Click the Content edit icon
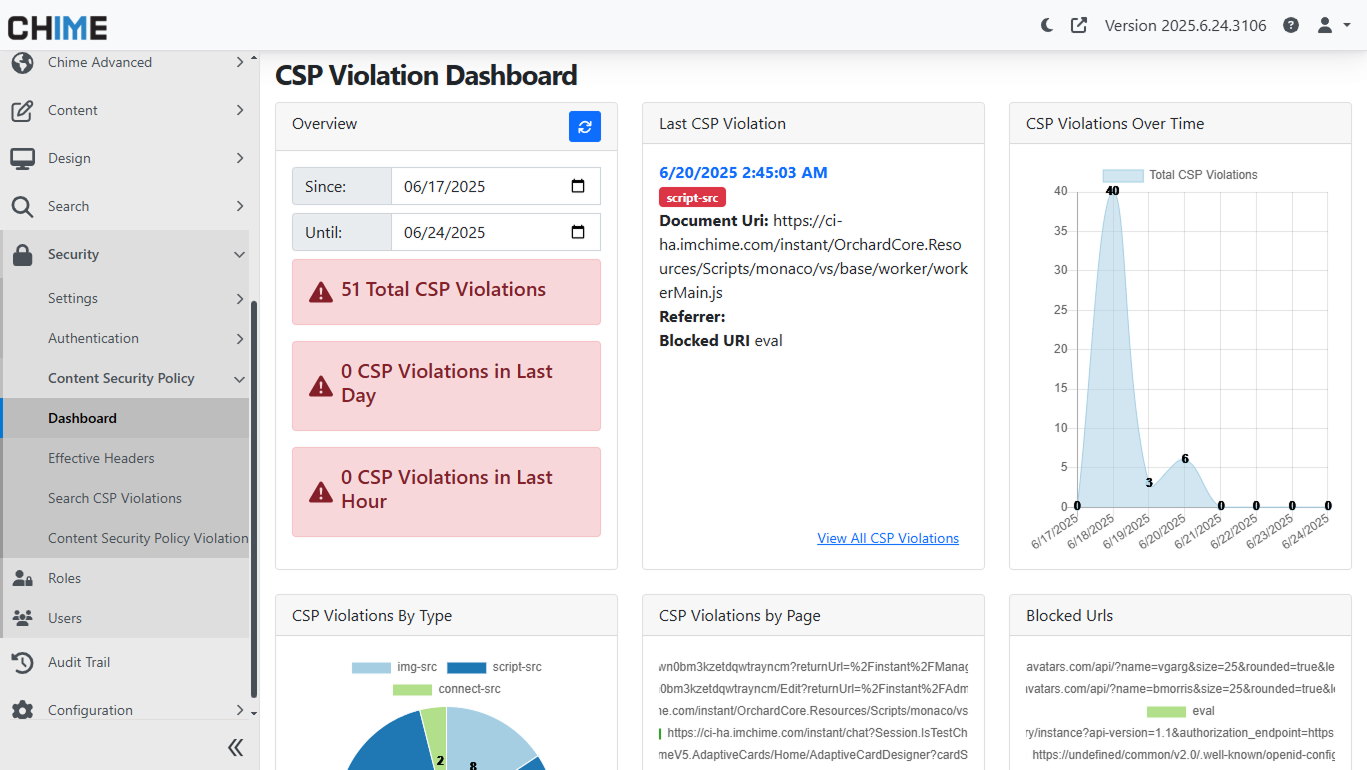The height and width of the screenshot is (770, 1367). 22,110
